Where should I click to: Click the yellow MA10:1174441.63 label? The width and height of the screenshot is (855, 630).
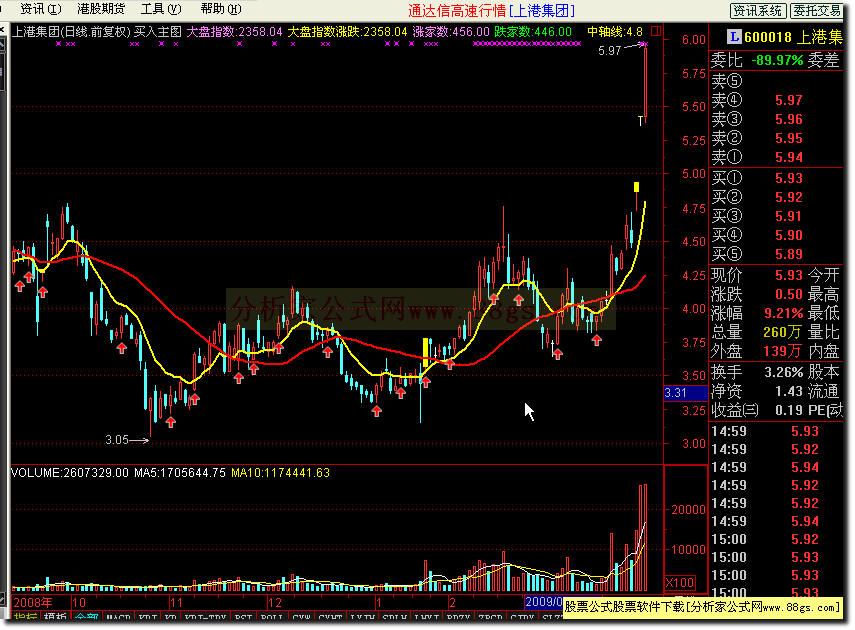point(280,473)
